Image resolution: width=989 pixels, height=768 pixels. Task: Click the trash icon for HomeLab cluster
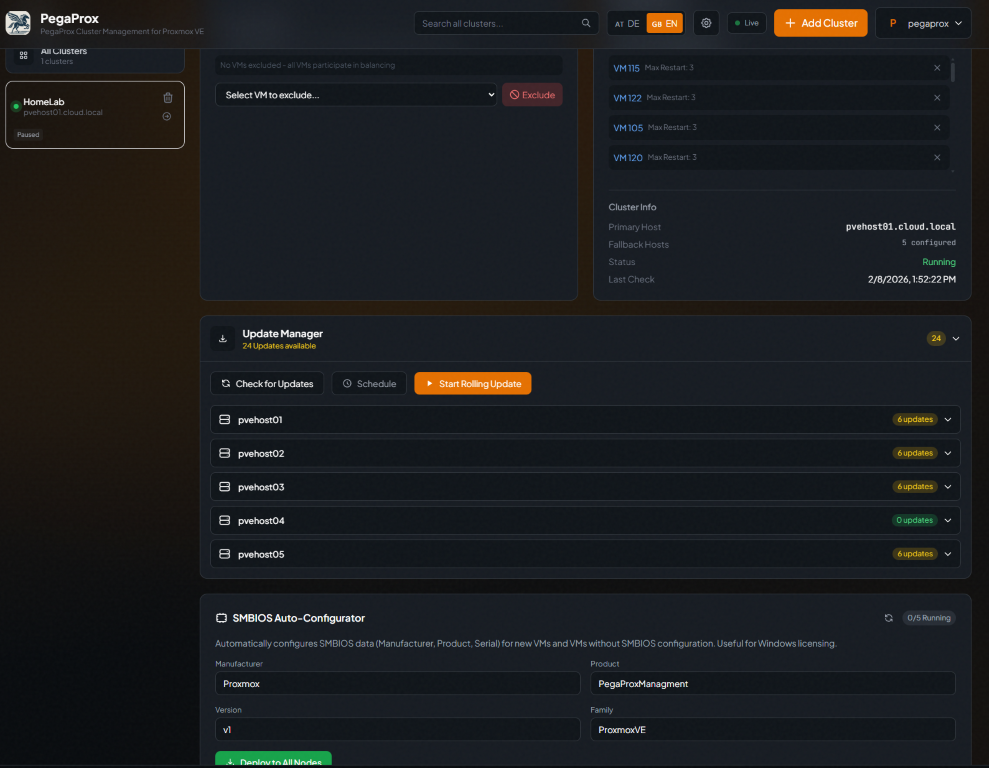pyautogui.click(x=167, y=98)
